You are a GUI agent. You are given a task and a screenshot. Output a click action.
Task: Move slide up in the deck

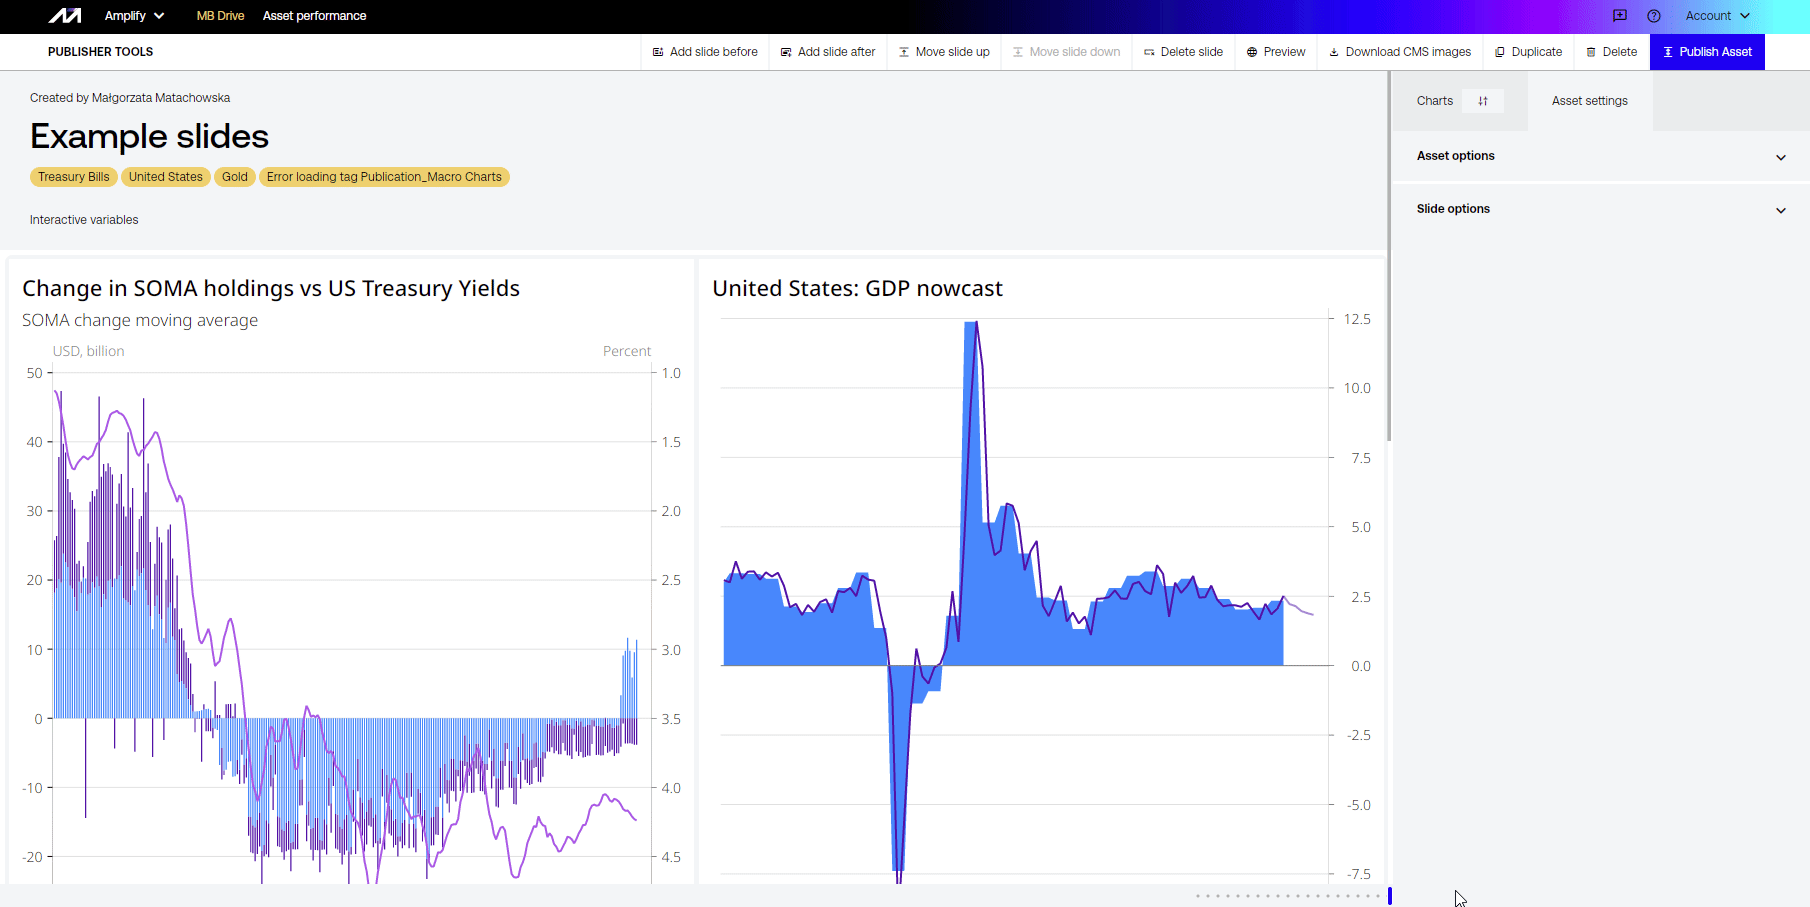point(944,52)
